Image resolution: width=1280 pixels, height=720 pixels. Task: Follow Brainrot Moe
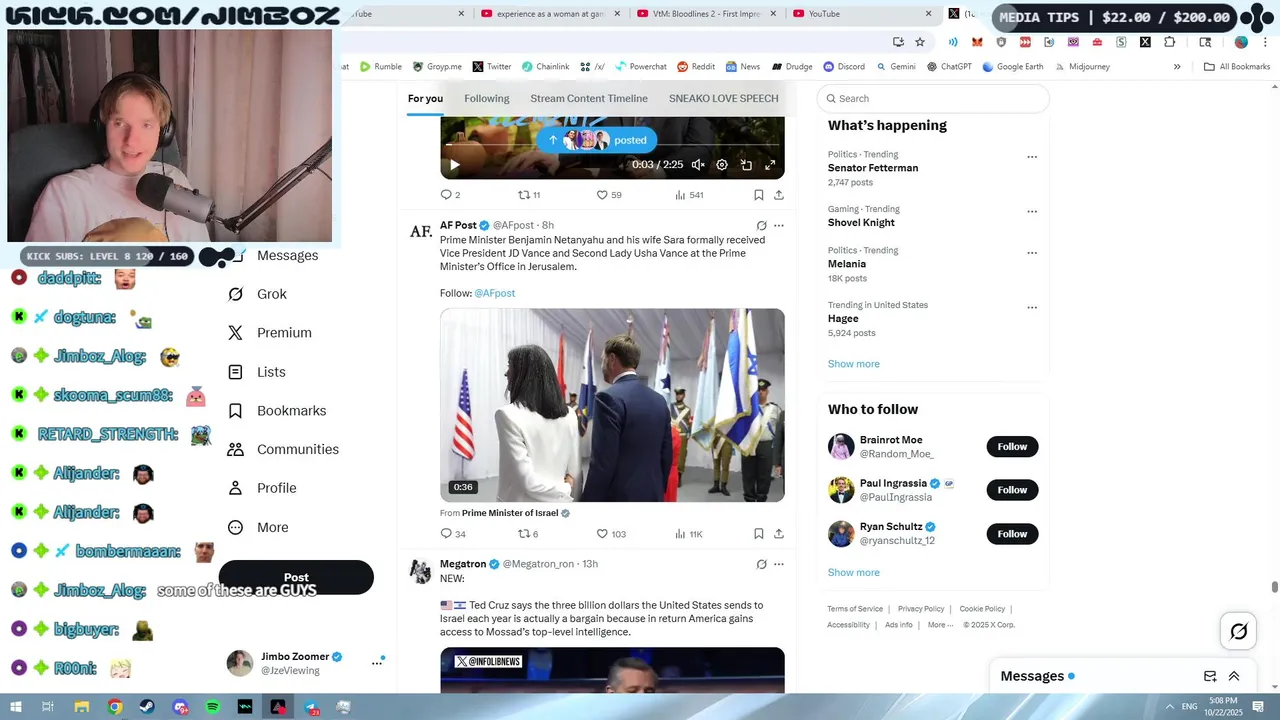(x=1012, y=447)
